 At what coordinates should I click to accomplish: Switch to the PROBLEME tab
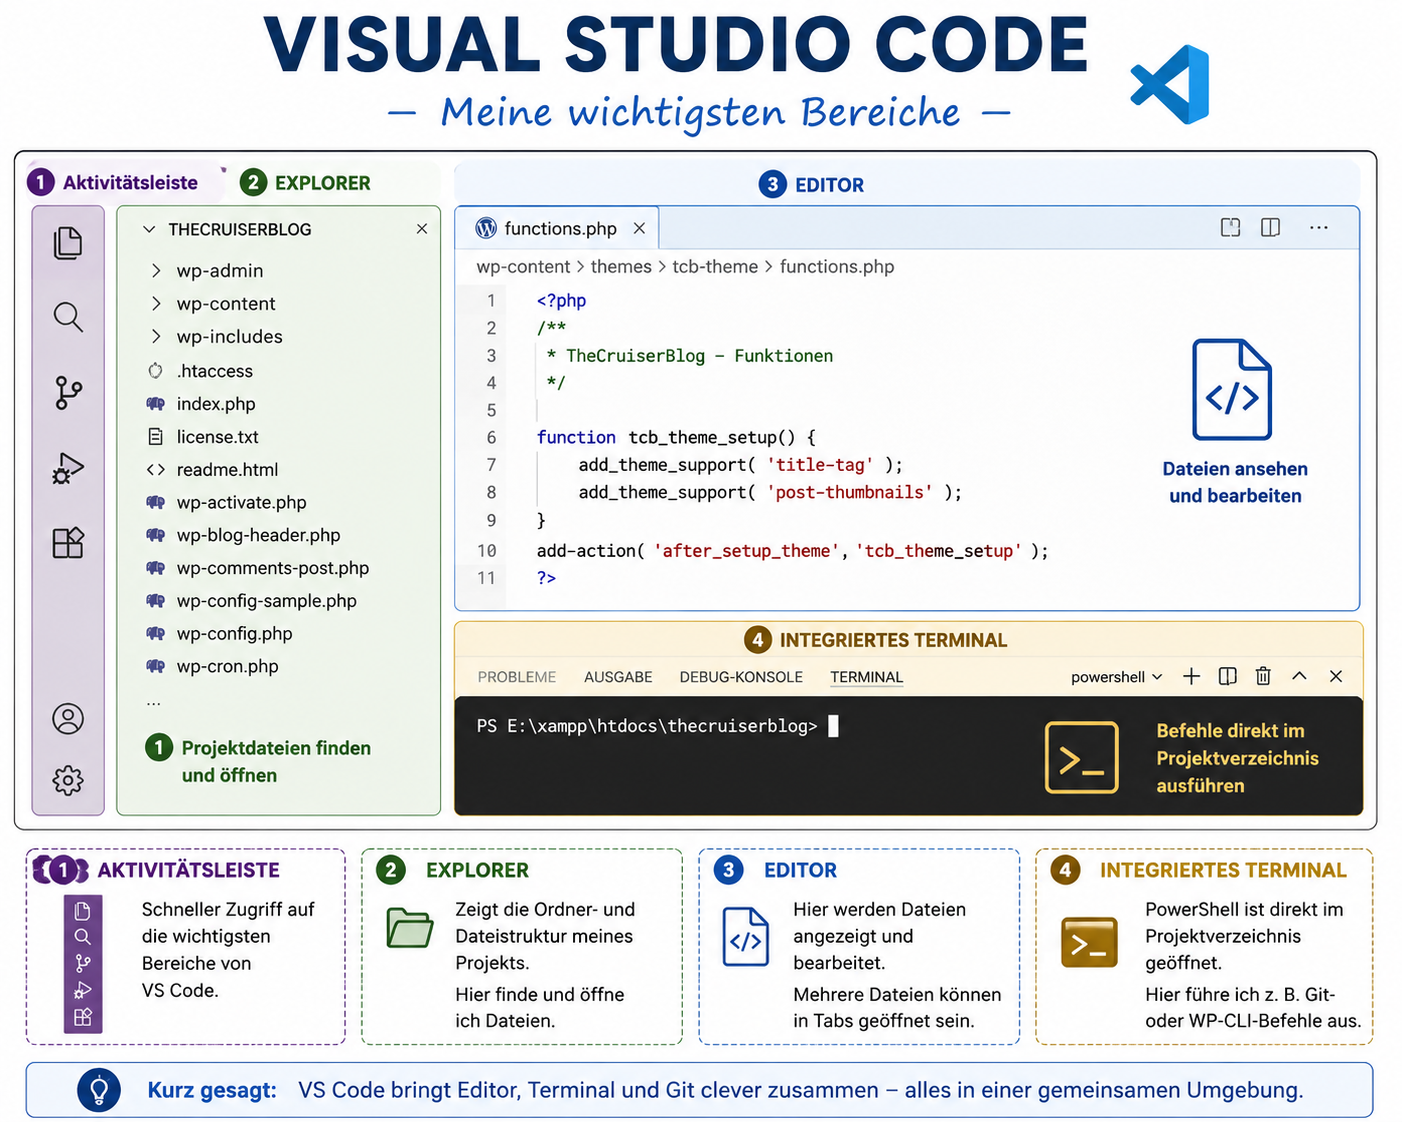516,677
